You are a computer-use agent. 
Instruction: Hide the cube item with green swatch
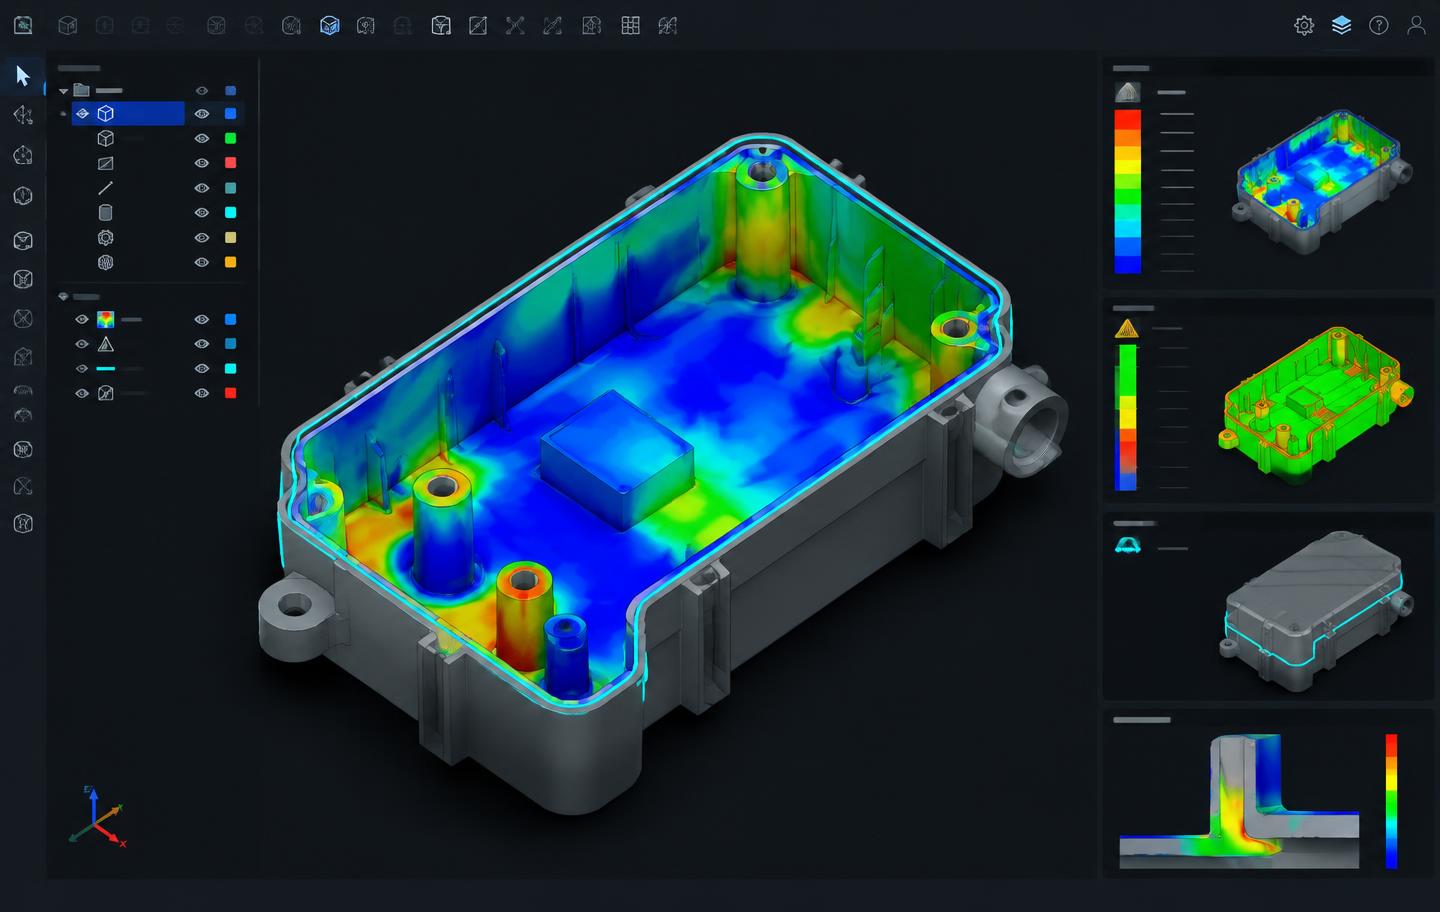point(201,139)
